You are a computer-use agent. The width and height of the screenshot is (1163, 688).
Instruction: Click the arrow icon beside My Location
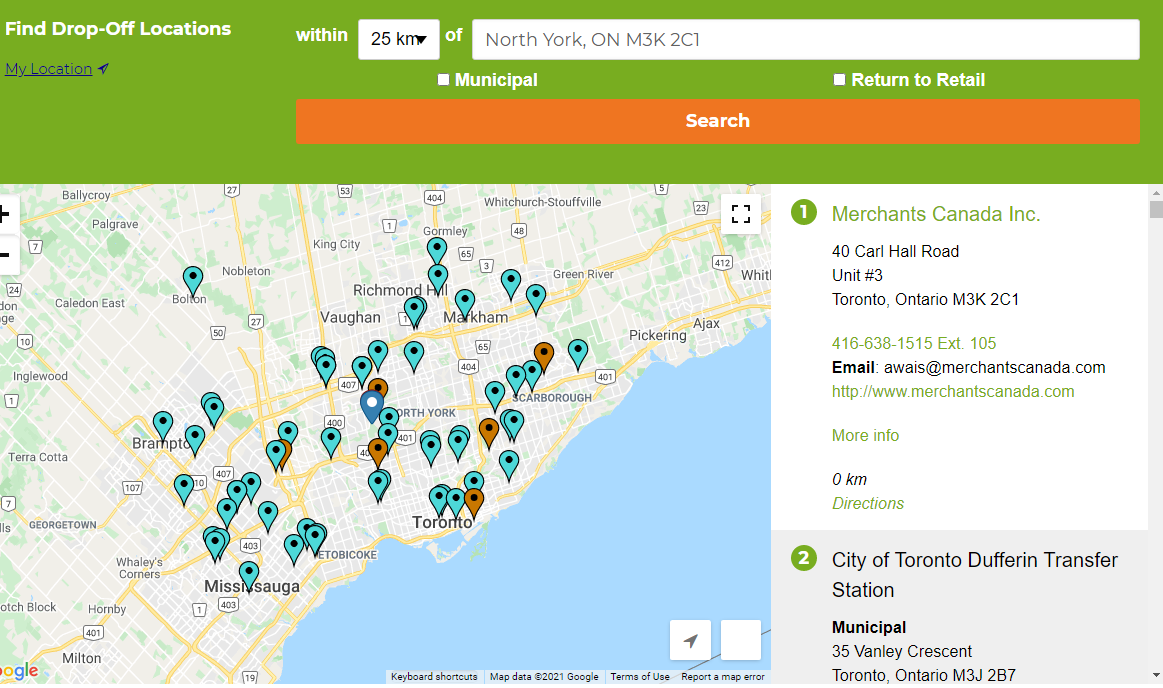(x=103, y=69)
